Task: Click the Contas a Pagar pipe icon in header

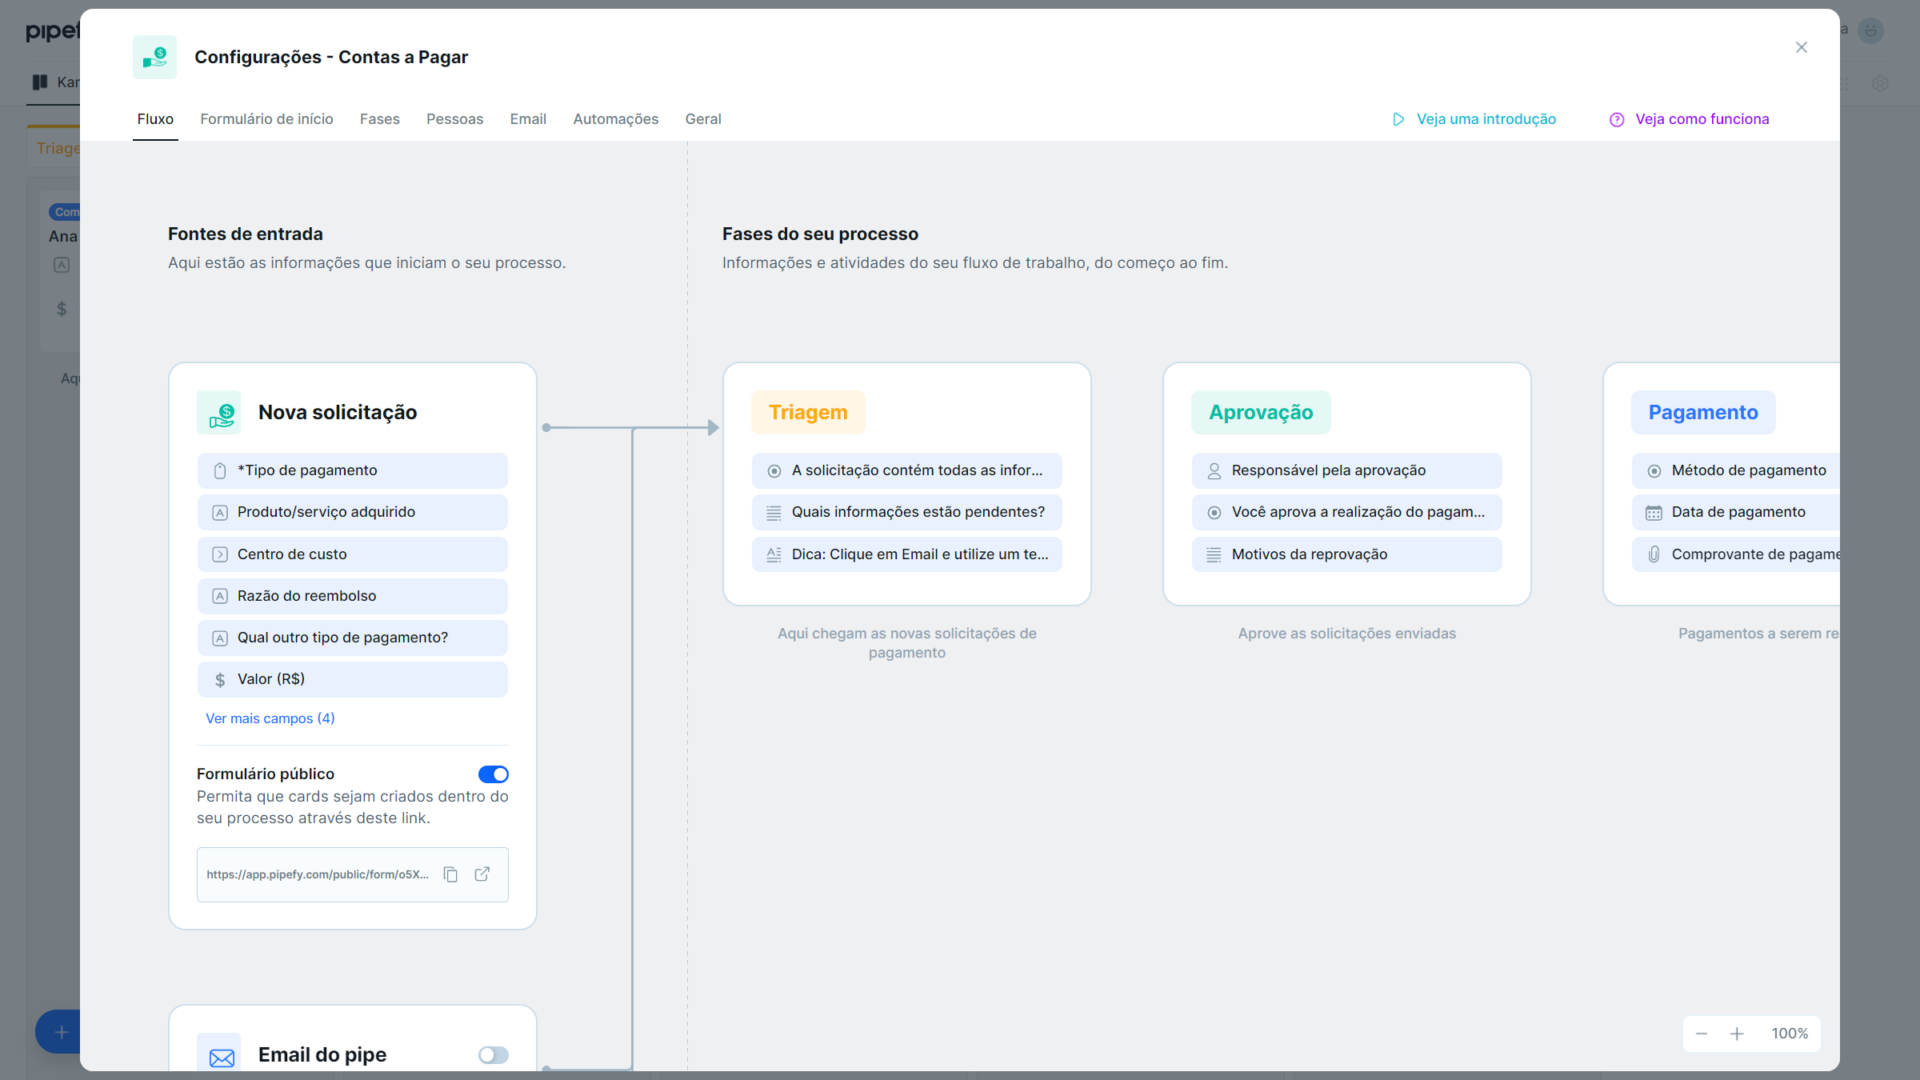Action: 154,57
